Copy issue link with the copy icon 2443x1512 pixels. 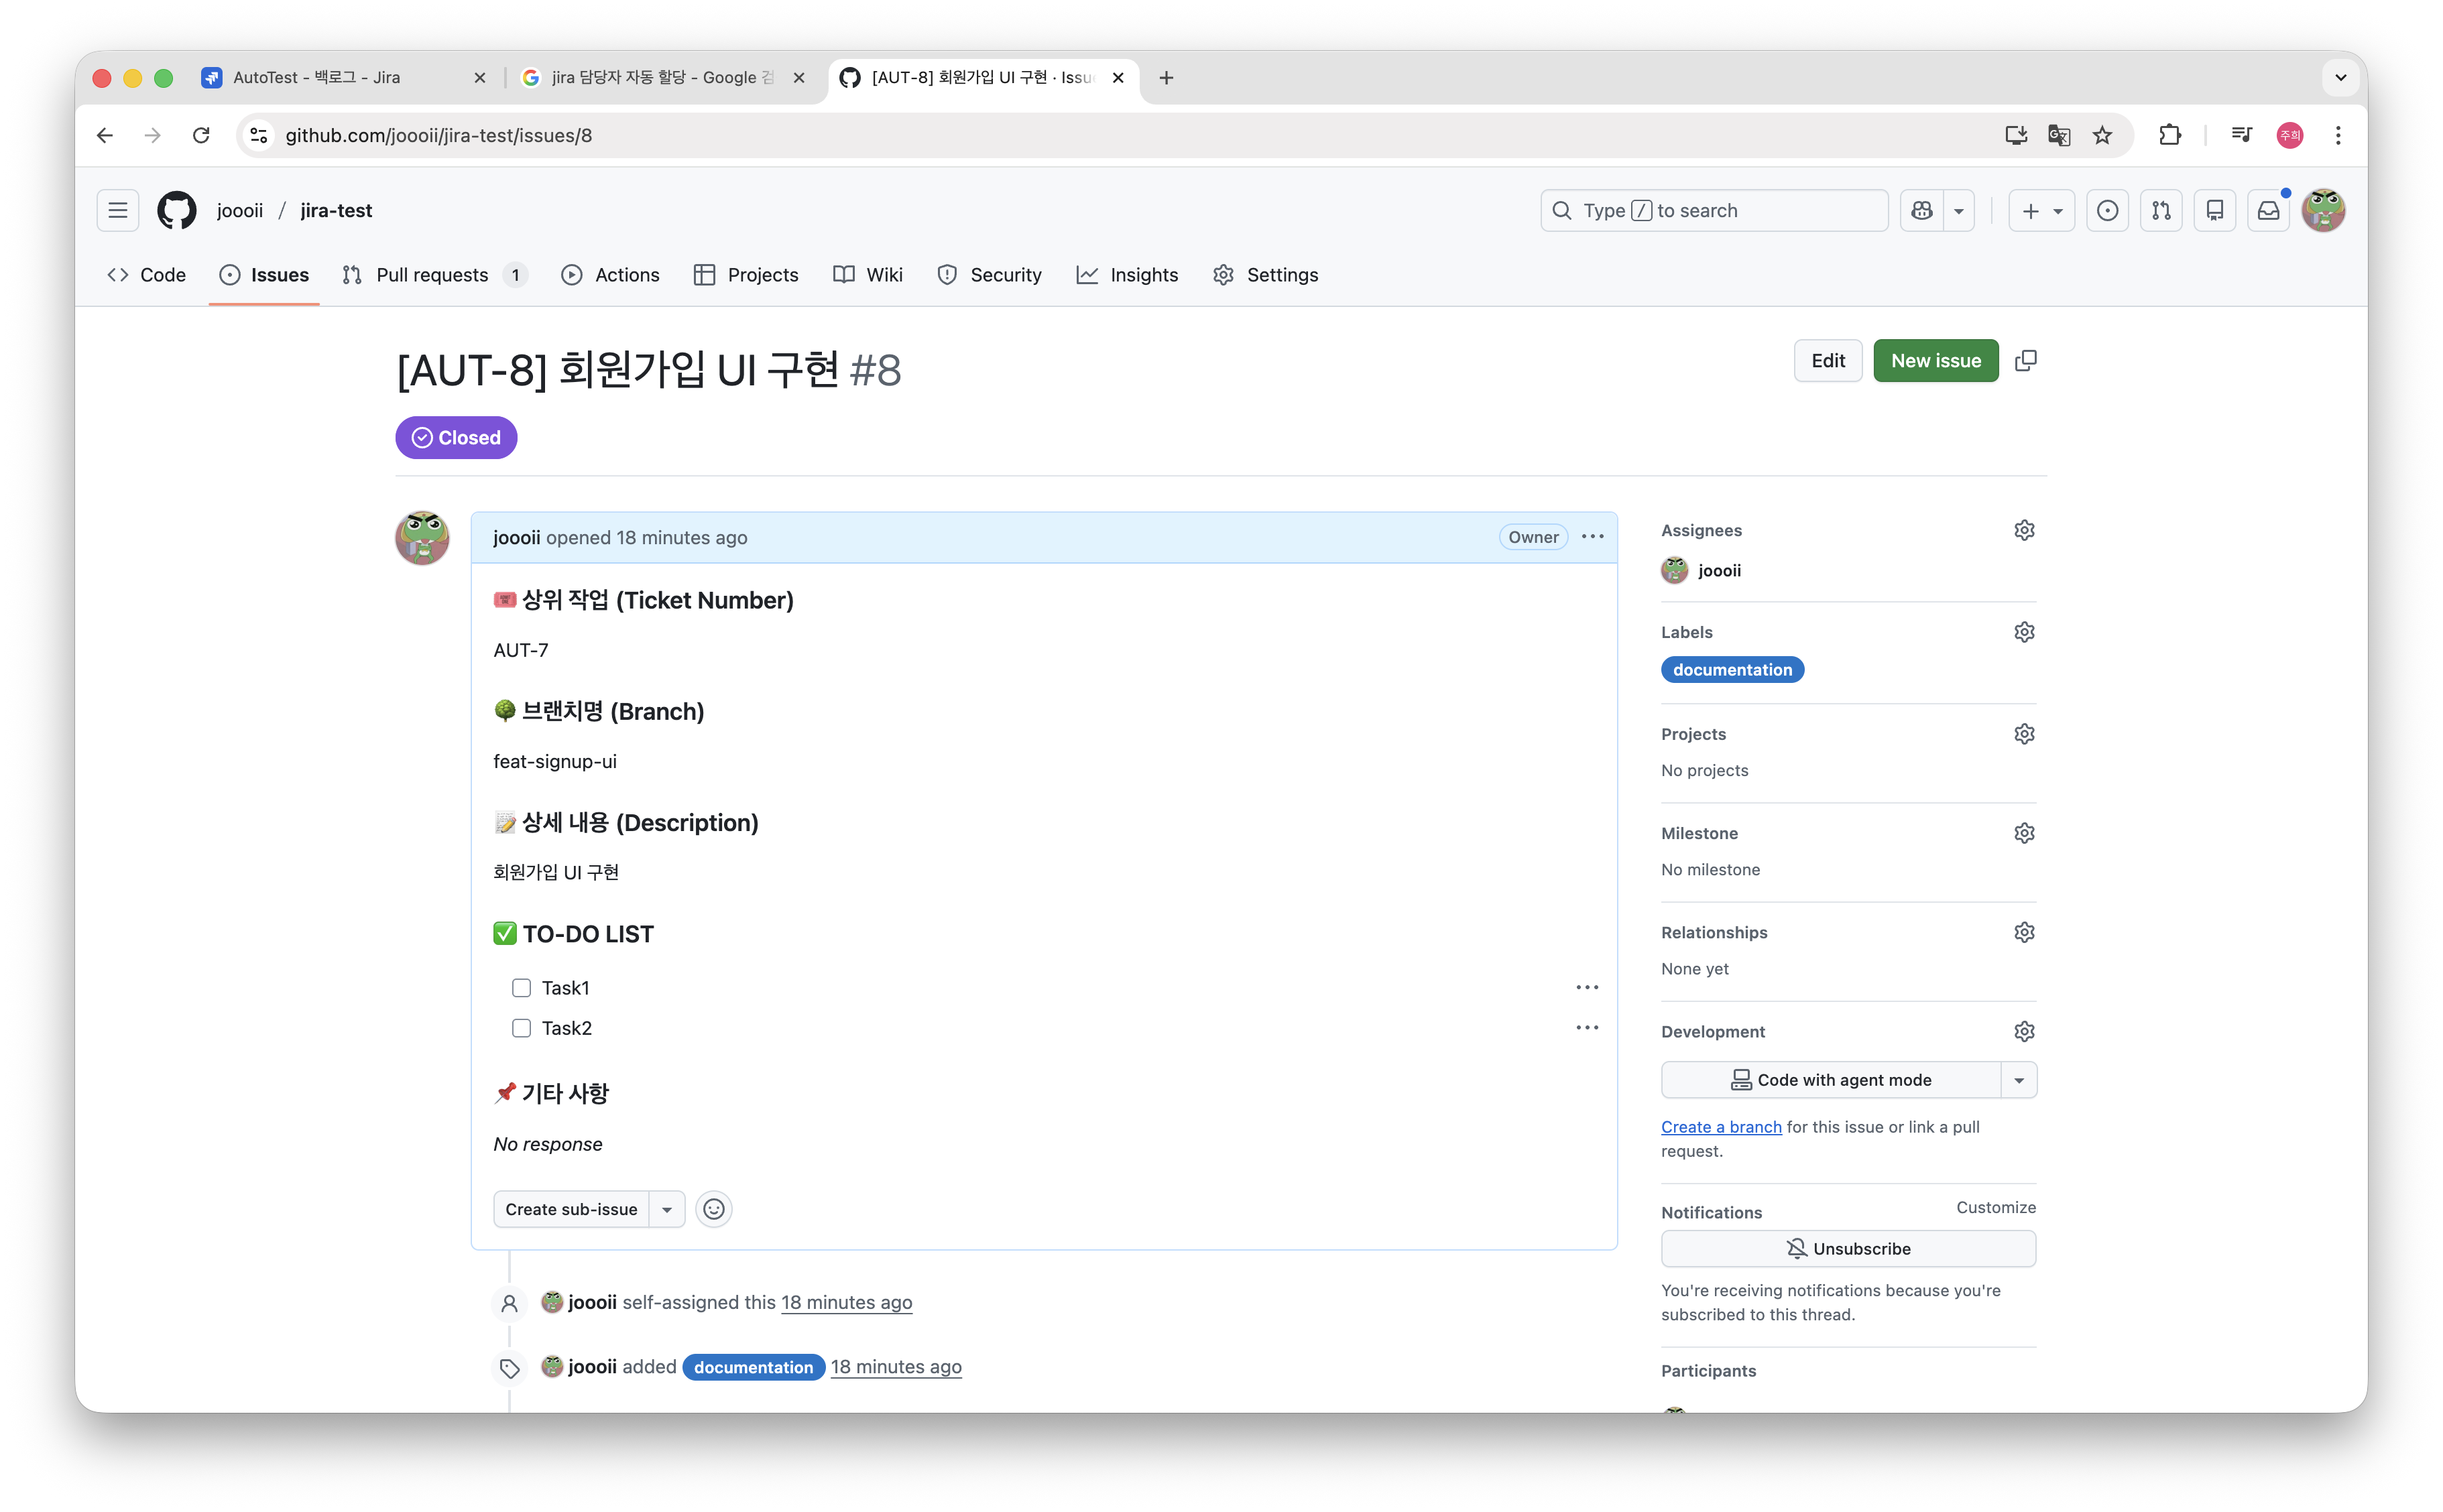click(2025, 361)
